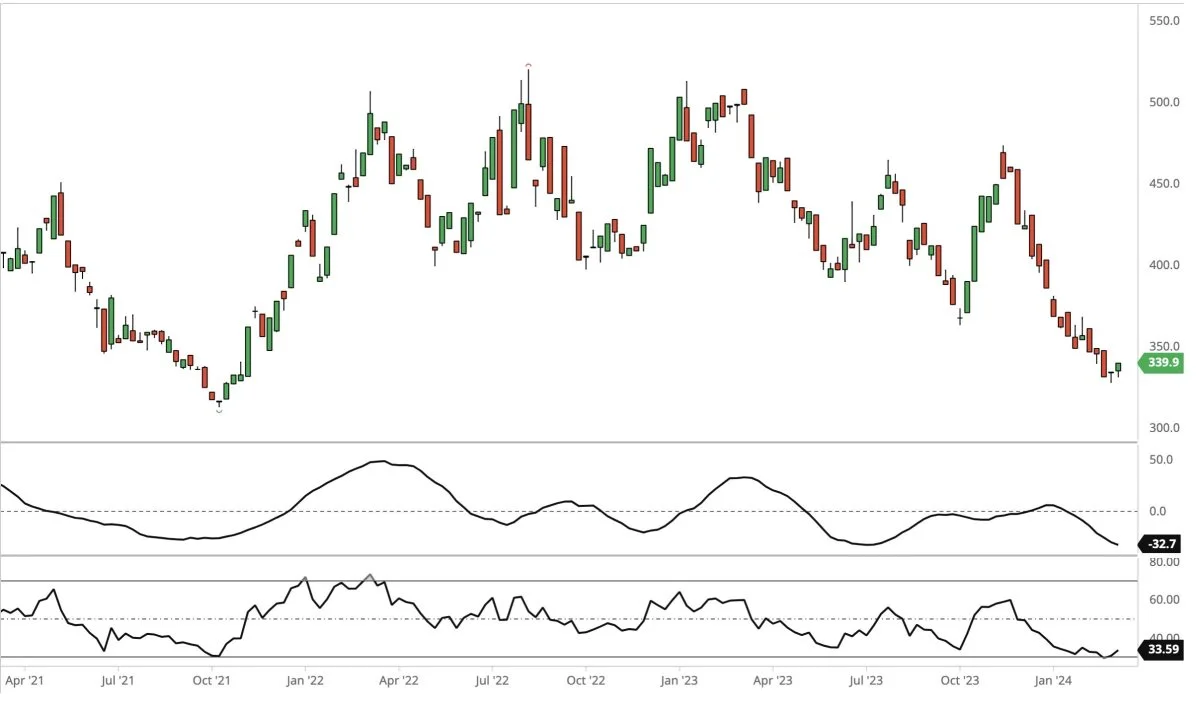Click the Apr '23 date label

click(773, 681)
